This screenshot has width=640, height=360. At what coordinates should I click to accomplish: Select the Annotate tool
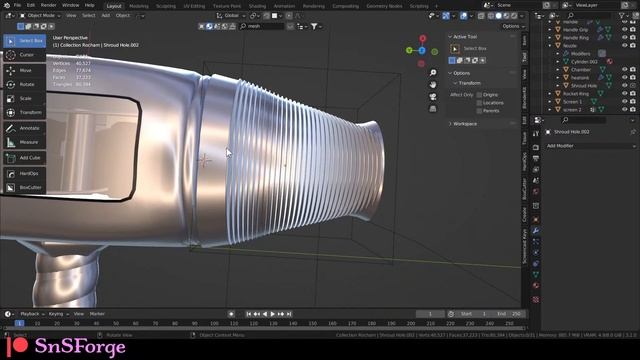(x=24, y=128)
